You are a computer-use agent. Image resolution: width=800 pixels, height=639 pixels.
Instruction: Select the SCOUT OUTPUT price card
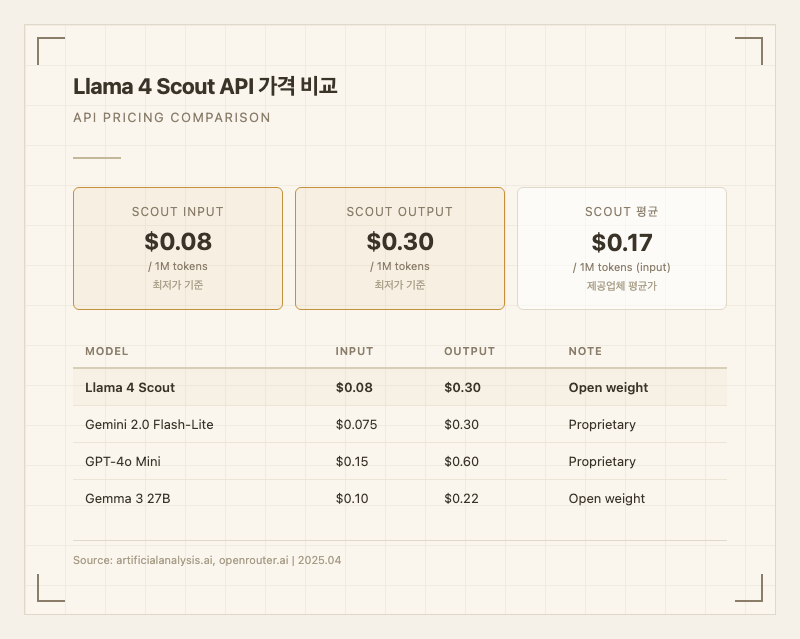400,248
